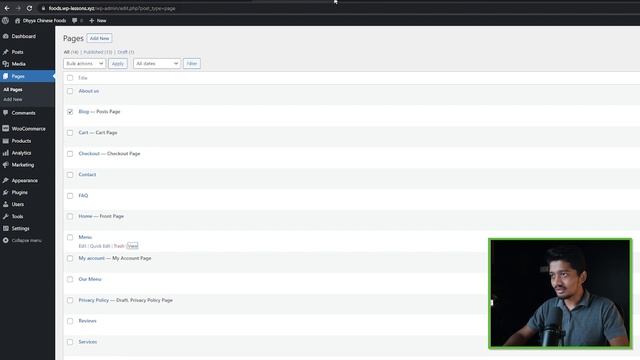The height and width of the screenshot is (360, 640).
Task: Open the About us page title
Action: pyautogui.click(x=89, y=91)
